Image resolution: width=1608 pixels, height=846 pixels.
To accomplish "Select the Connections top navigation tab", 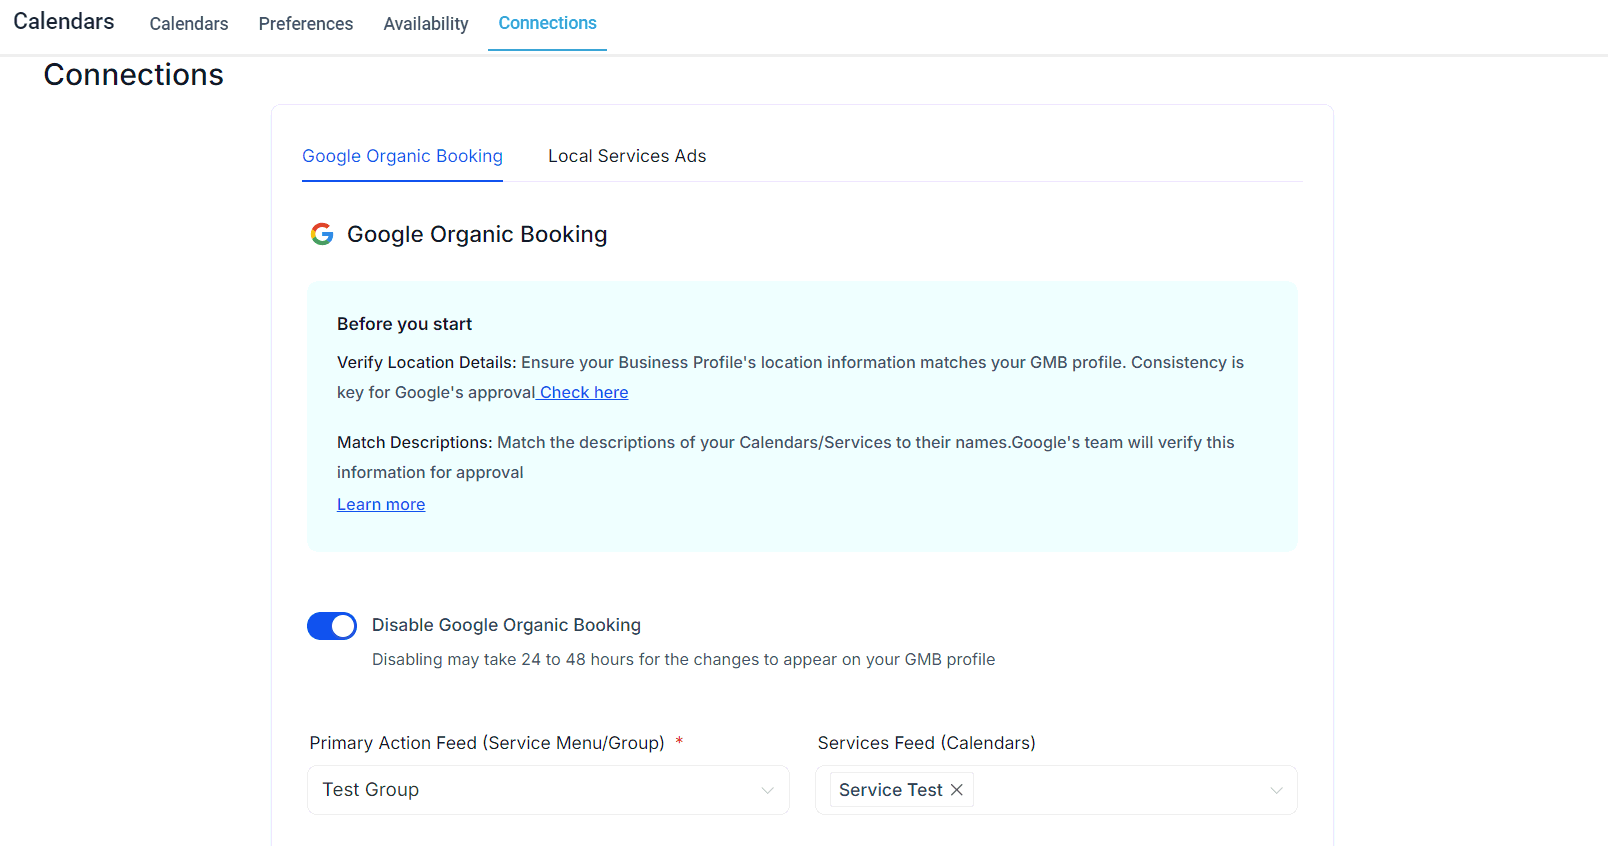I will pyautogui.click(x=547, y=23).
